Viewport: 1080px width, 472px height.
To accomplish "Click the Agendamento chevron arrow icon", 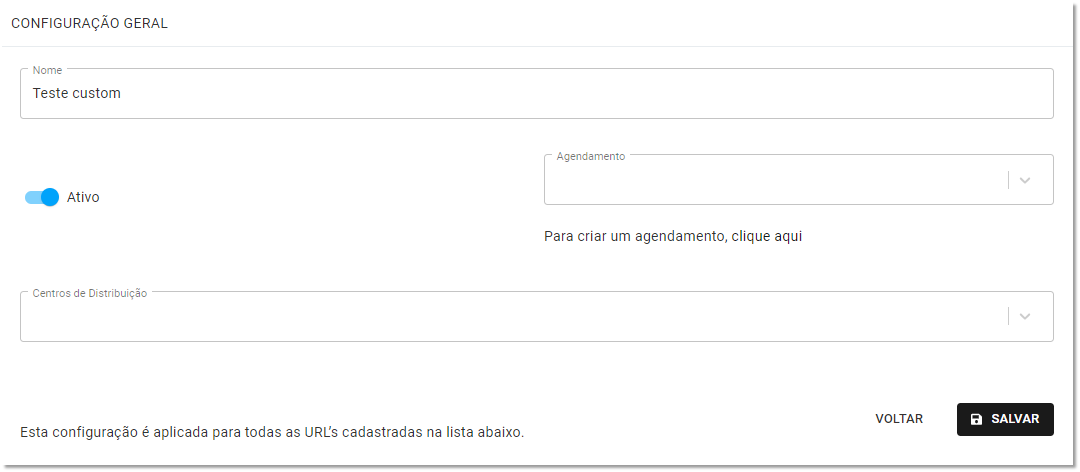I will tap(1025, 181).
